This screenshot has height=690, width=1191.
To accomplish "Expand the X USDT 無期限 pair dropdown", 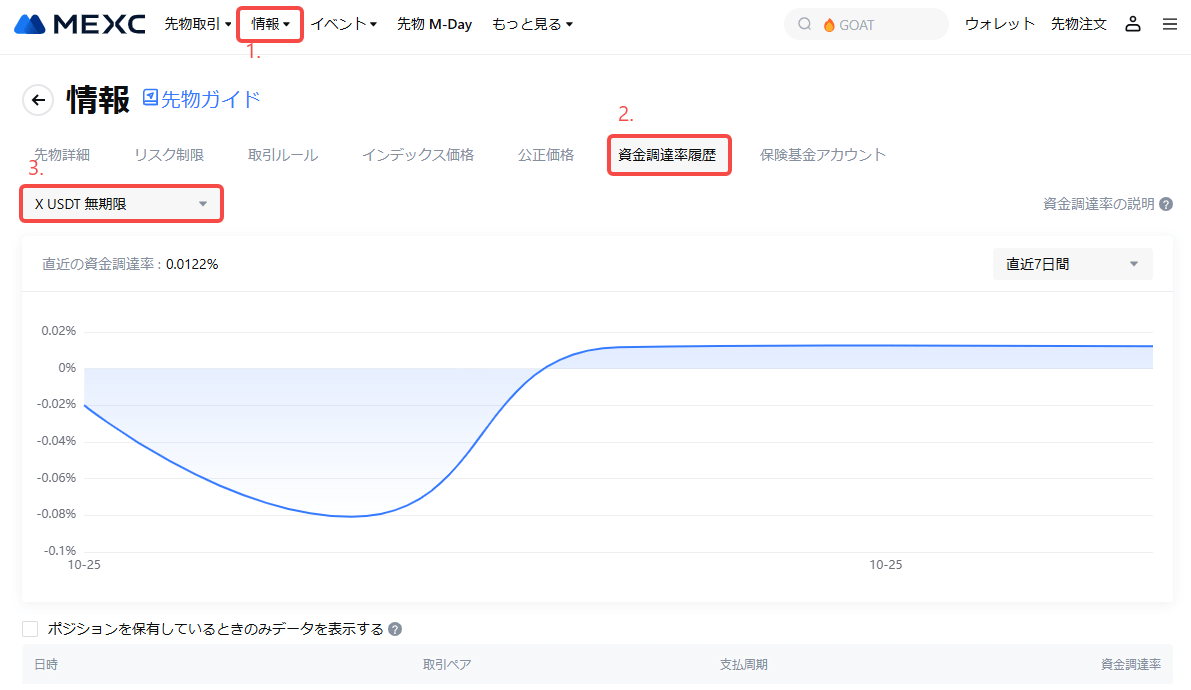I will (121, 204).
